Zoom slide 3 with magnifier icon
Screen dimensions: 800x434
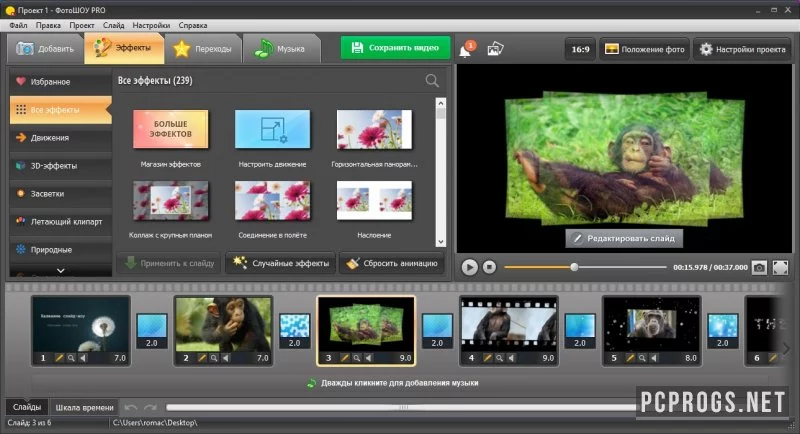[x=357, y=358]
